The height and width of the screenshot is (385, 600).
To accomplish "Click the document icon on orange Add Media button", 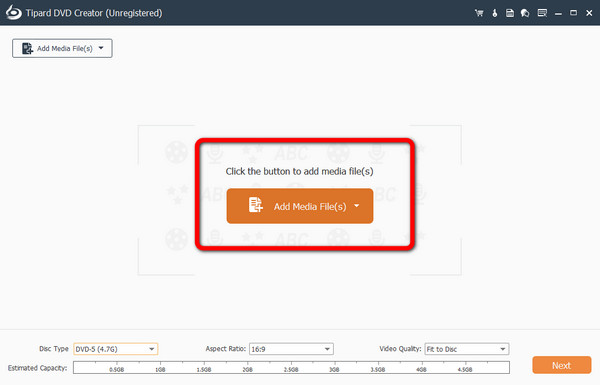I will point(256,205).
